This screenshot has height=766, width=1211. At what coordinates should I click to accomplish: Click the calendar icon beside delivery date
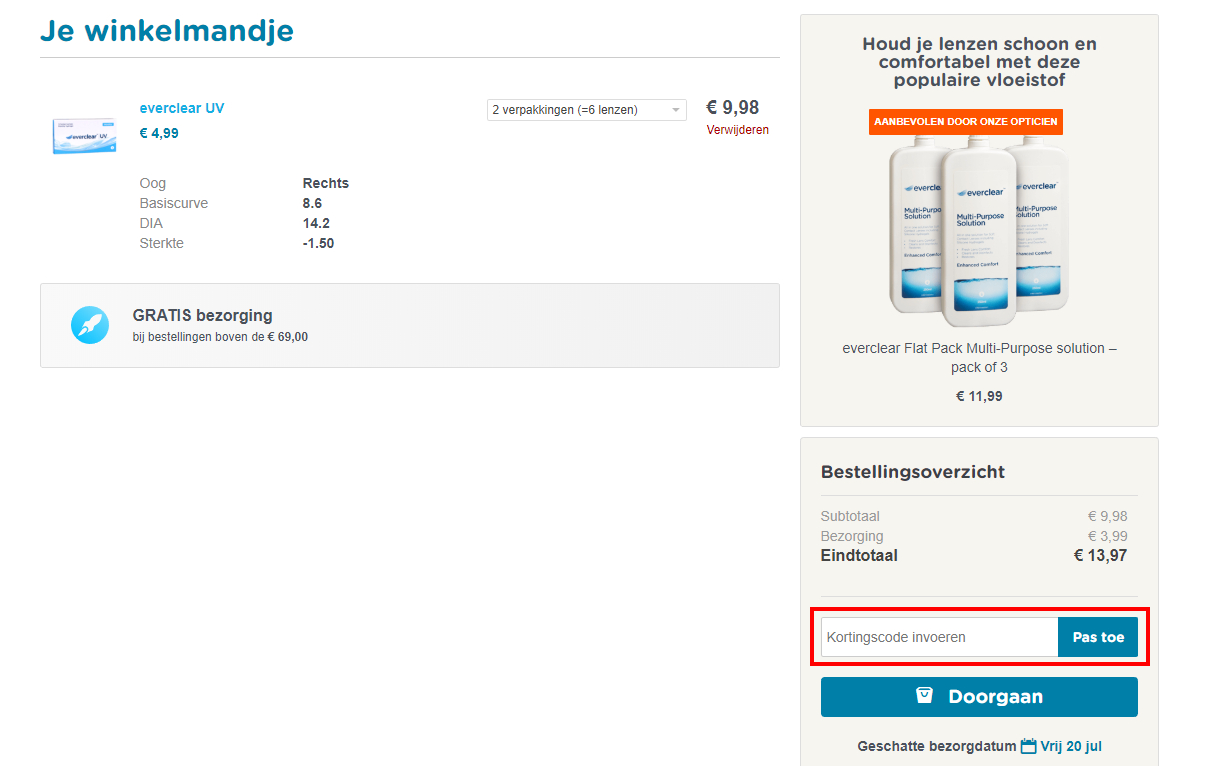click(1028, 746)
